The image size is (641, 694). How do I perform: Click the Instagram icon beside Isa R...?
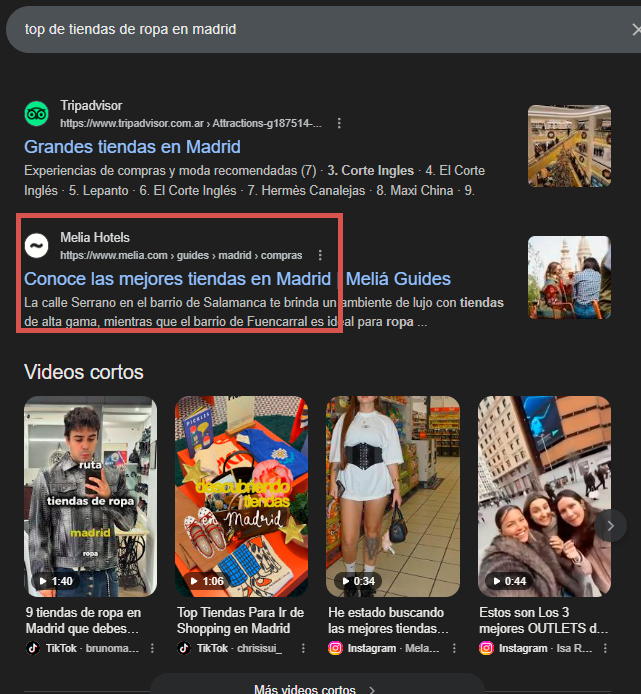coord(487,648)
